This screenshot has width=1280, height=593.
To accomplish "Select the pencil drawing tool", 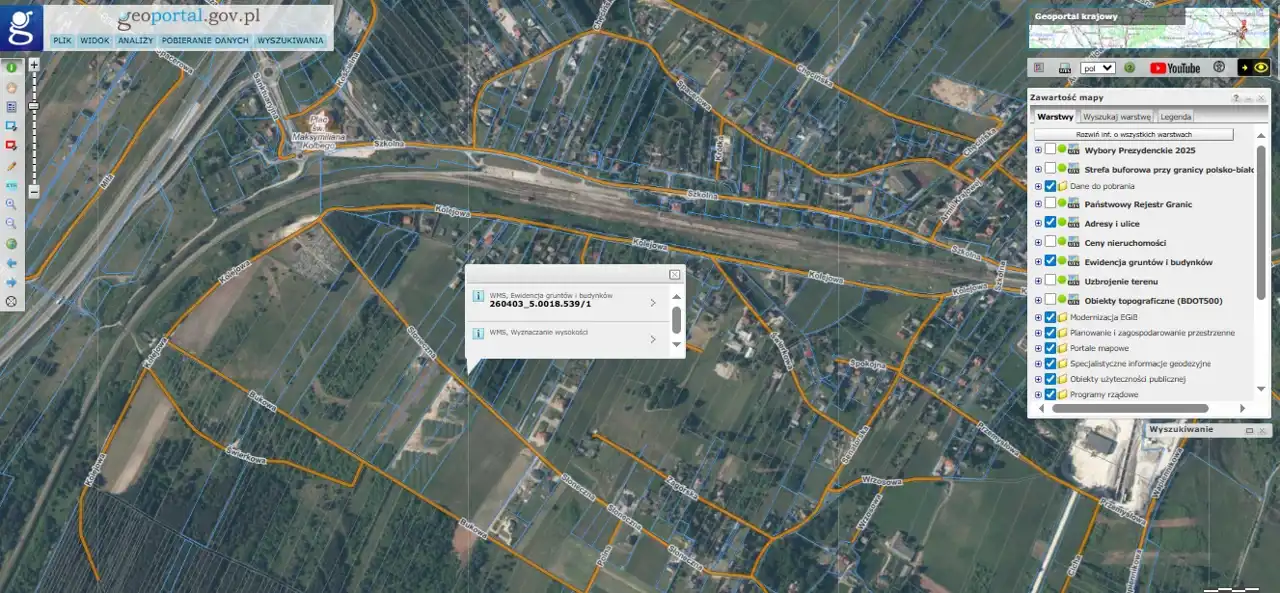I will [x=12, y=166].
